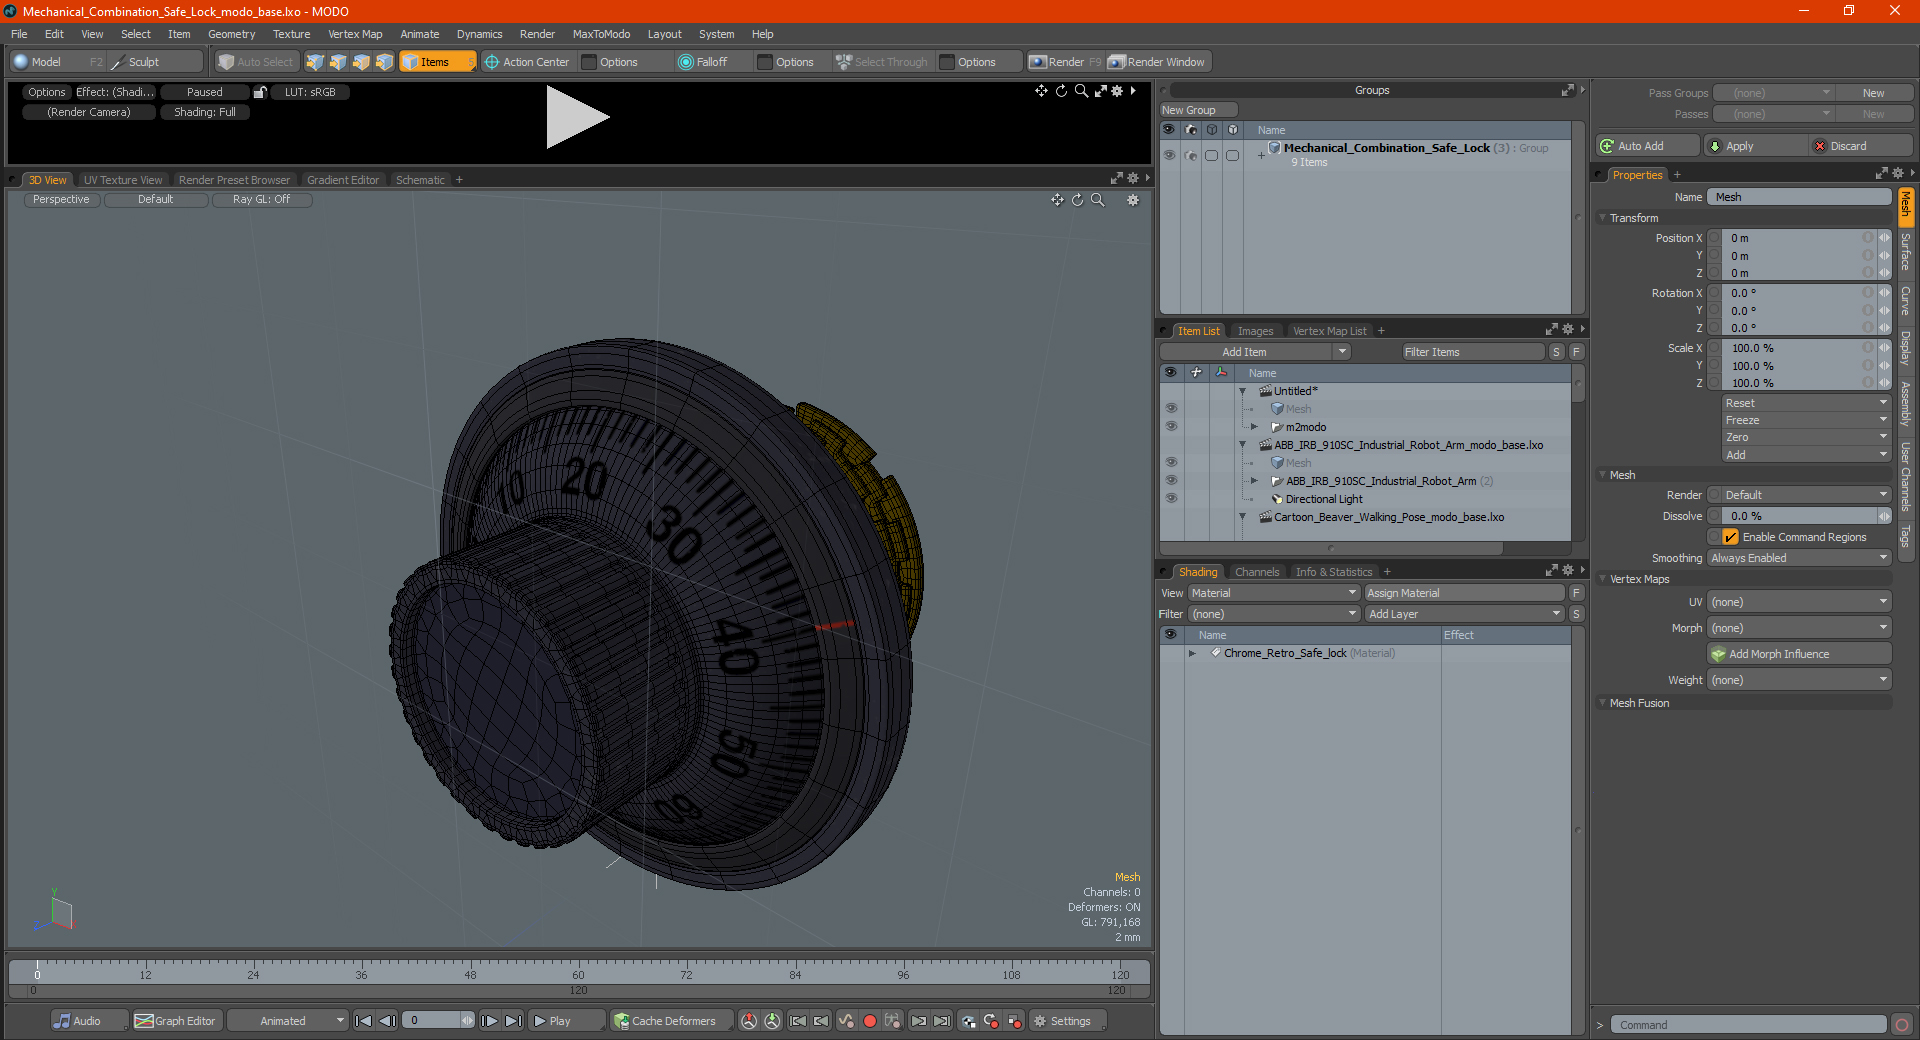This screenshot has width=1920, height=1040.
Task: Click Add Morph Influence button
Action: point(1799,654)
